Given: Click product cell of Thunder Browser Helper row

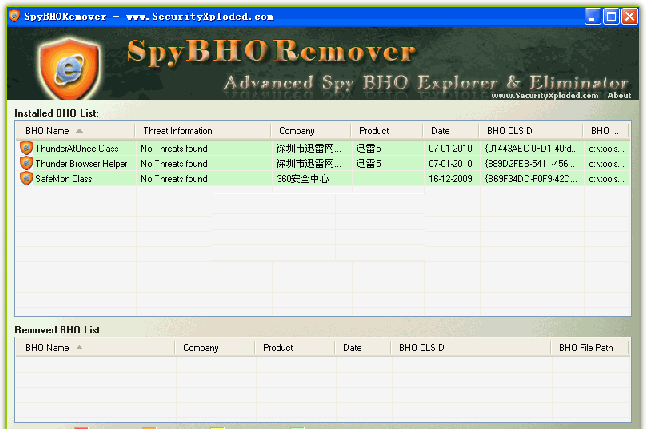Looking at the screenshot, I should pos(369,164).
